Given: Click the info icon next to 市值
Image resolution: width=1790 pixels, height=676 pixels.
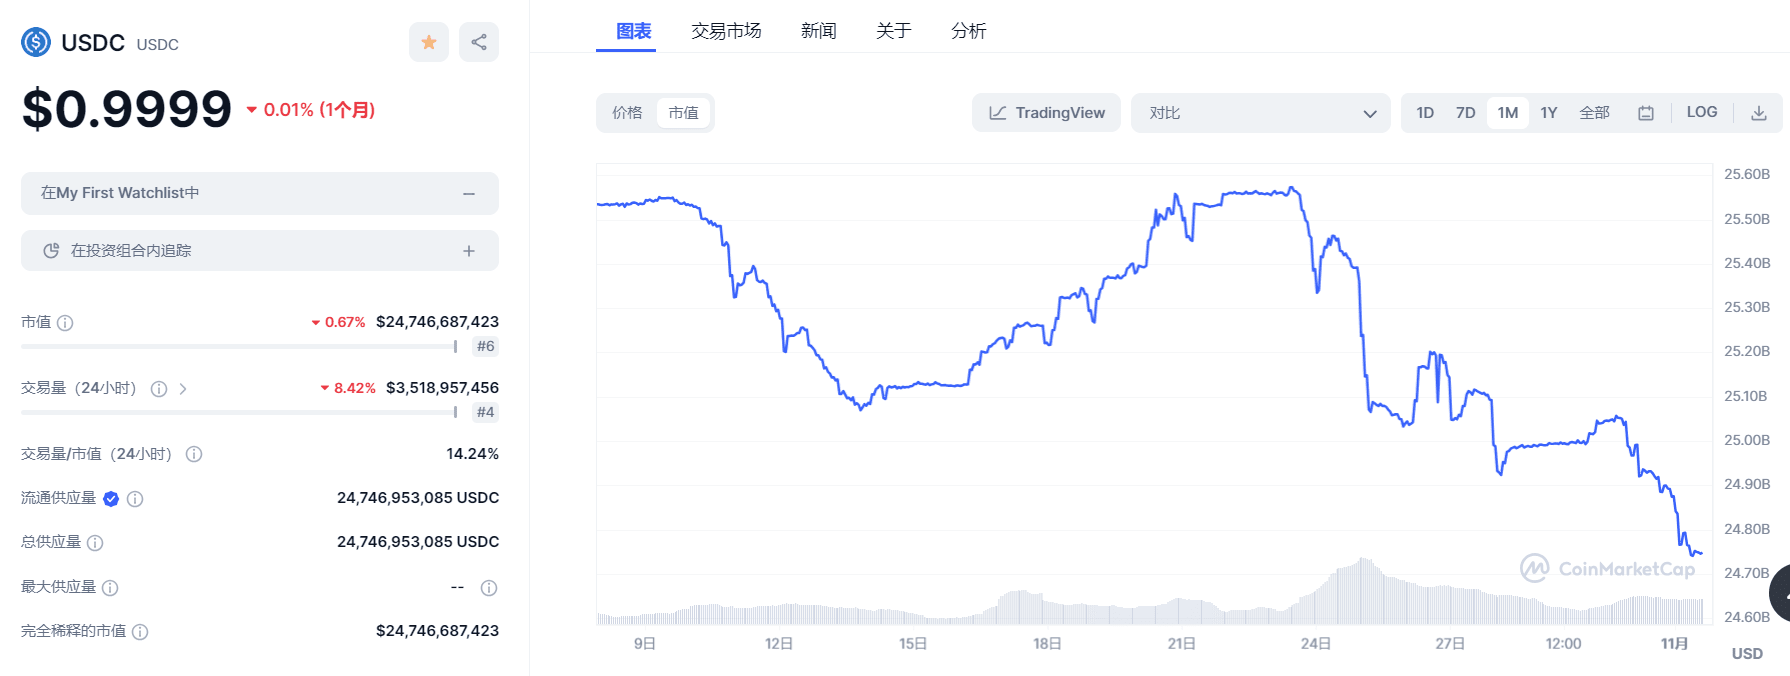Looking at the screenshot, I should (x=65, y=322).
